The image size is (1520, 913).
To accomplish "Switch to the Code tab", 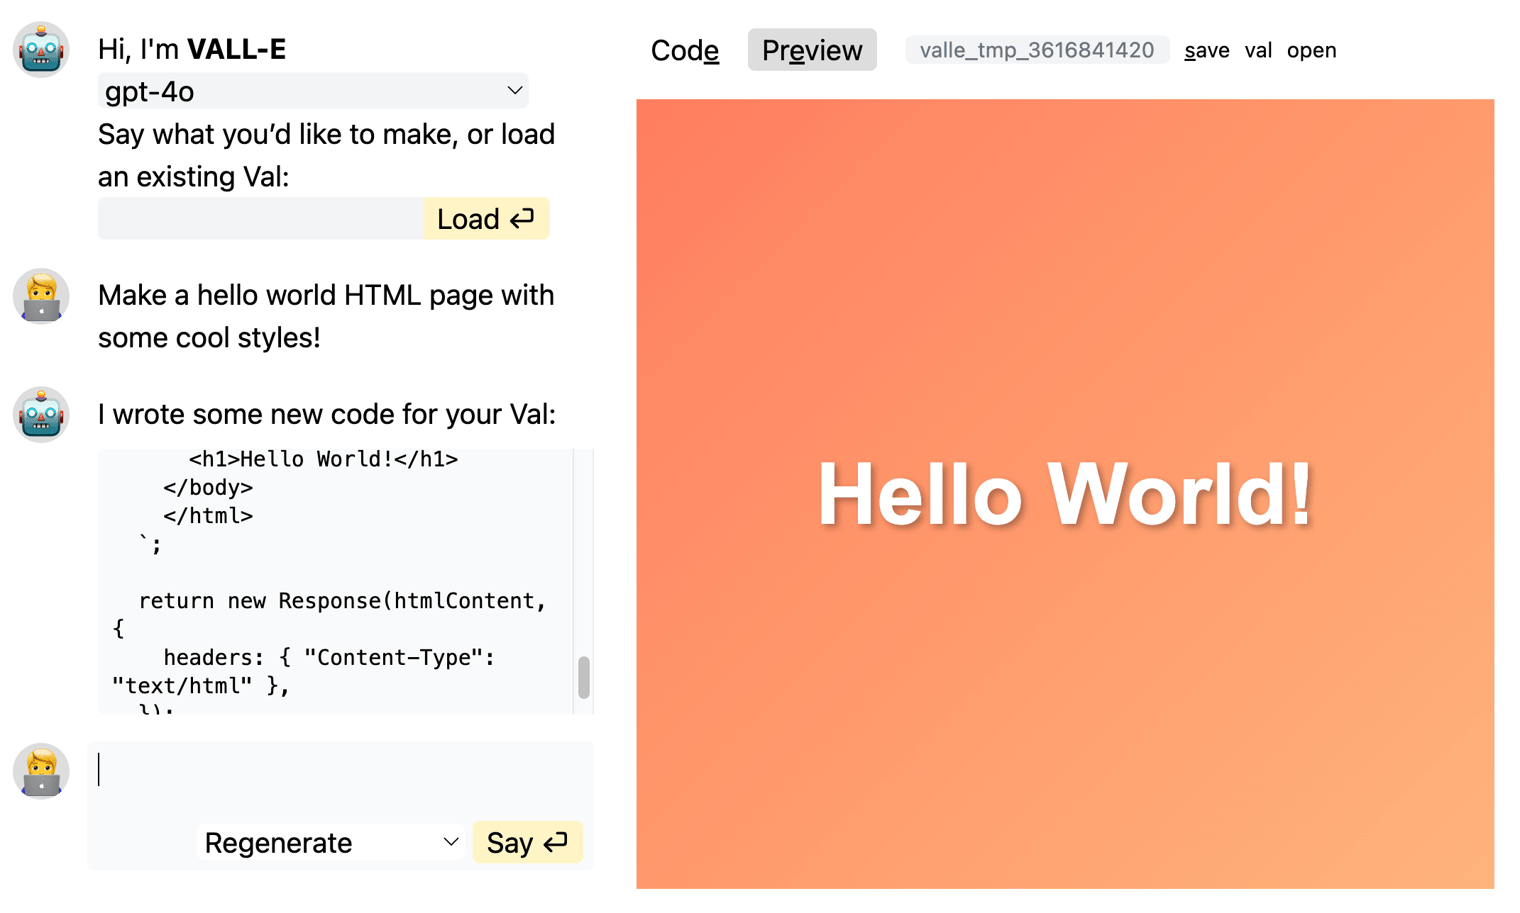I will (x=684, y=50).
